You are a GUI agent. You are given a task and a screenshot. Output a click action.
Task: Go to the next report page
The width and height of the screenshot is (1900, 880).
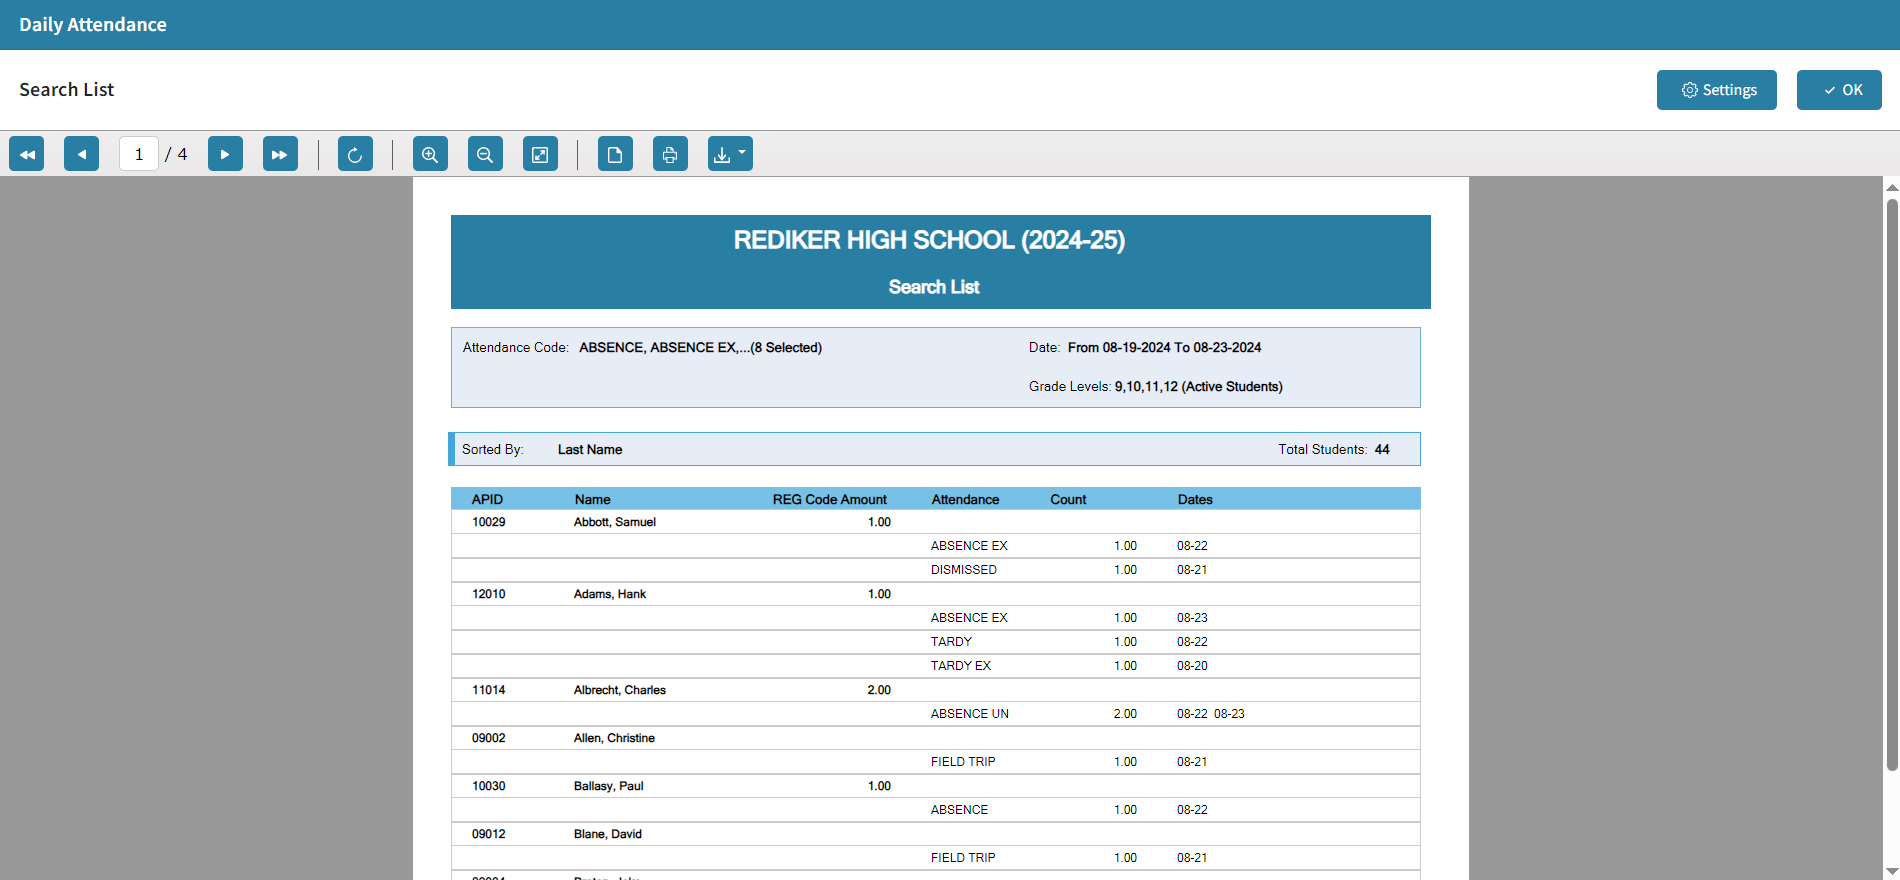click(225, 154)
